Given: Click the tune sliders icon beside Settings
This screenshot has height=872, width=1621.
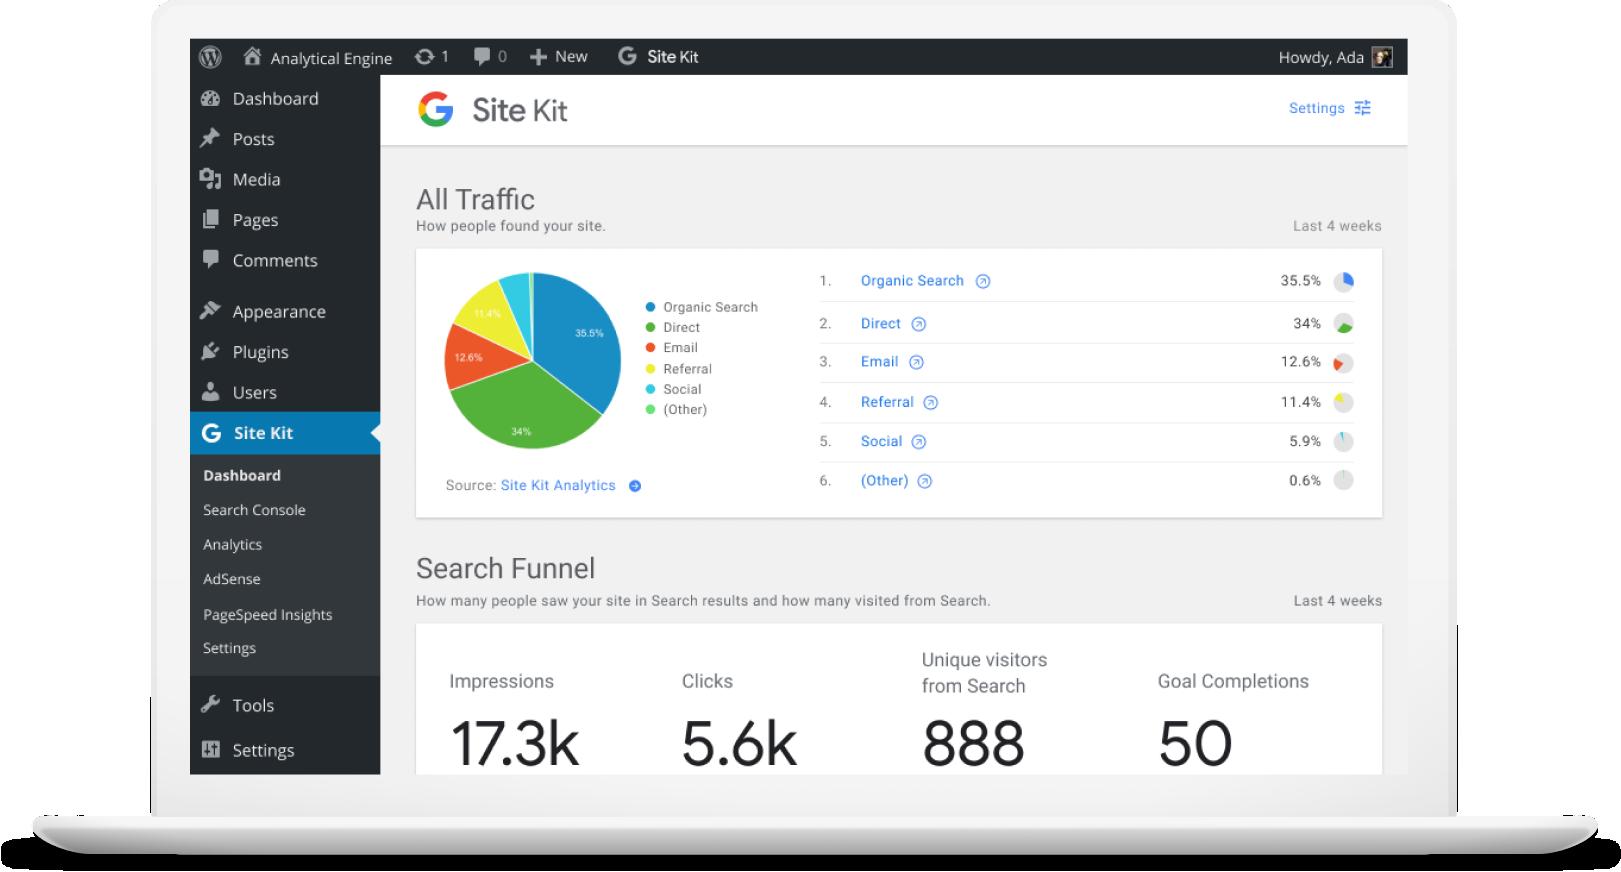Looking at the screenshot, I should coord(1362,108).
